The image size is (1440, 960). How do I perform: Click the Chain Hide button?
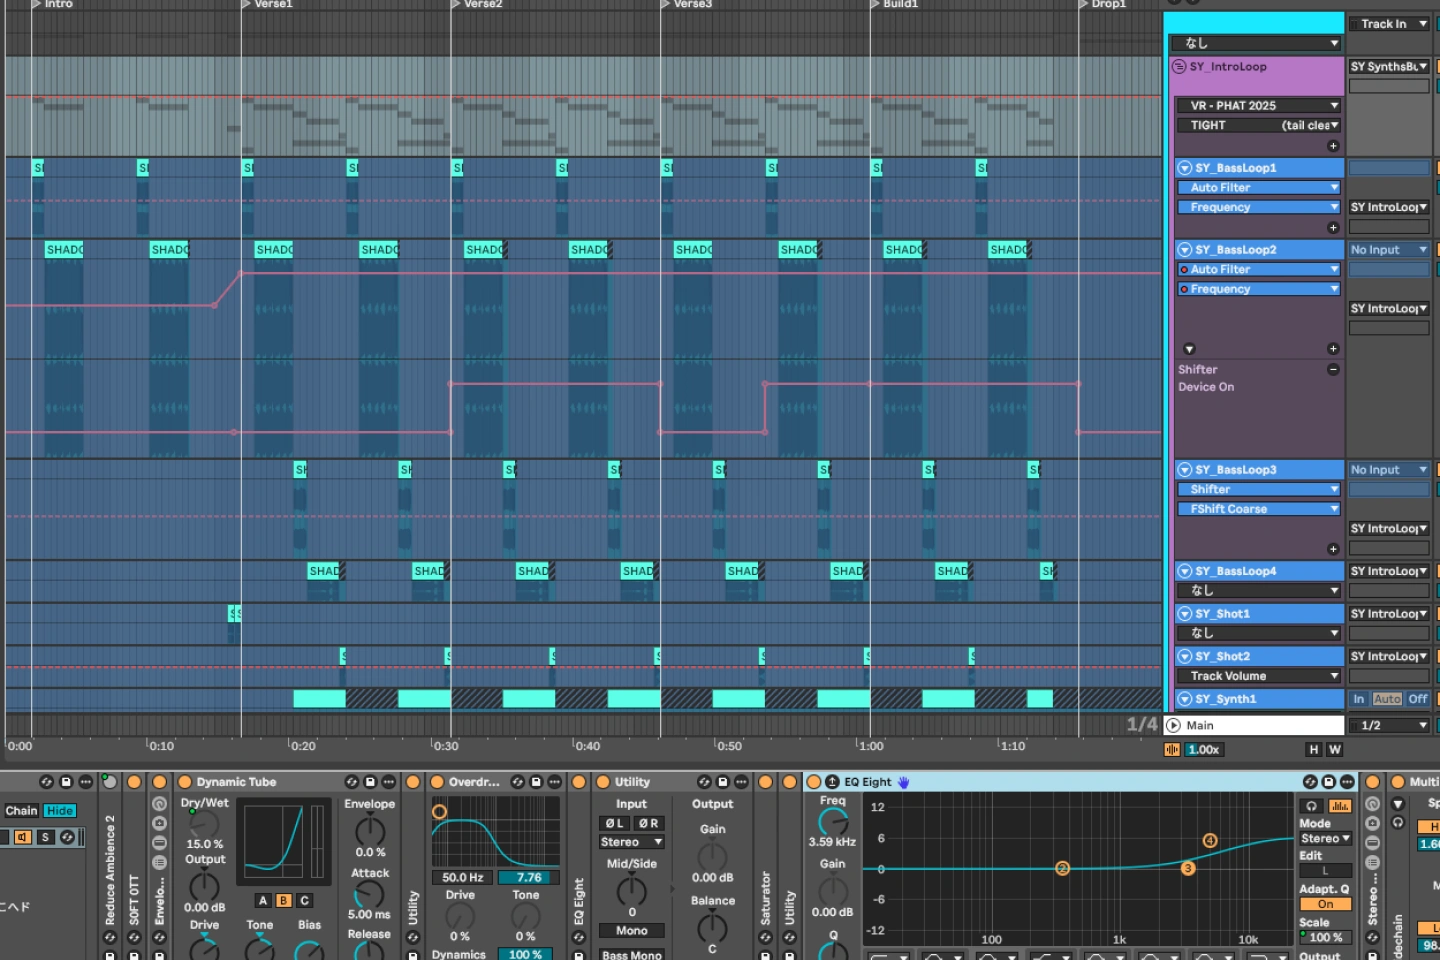(60, 811)
